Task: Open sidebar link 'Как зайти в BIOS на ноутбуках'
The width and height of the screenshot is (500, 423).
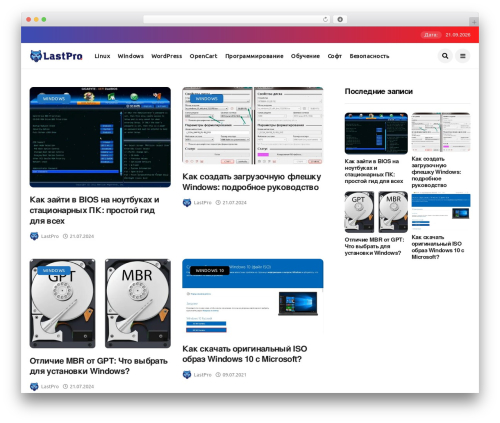Action: (x=374, y=171)
